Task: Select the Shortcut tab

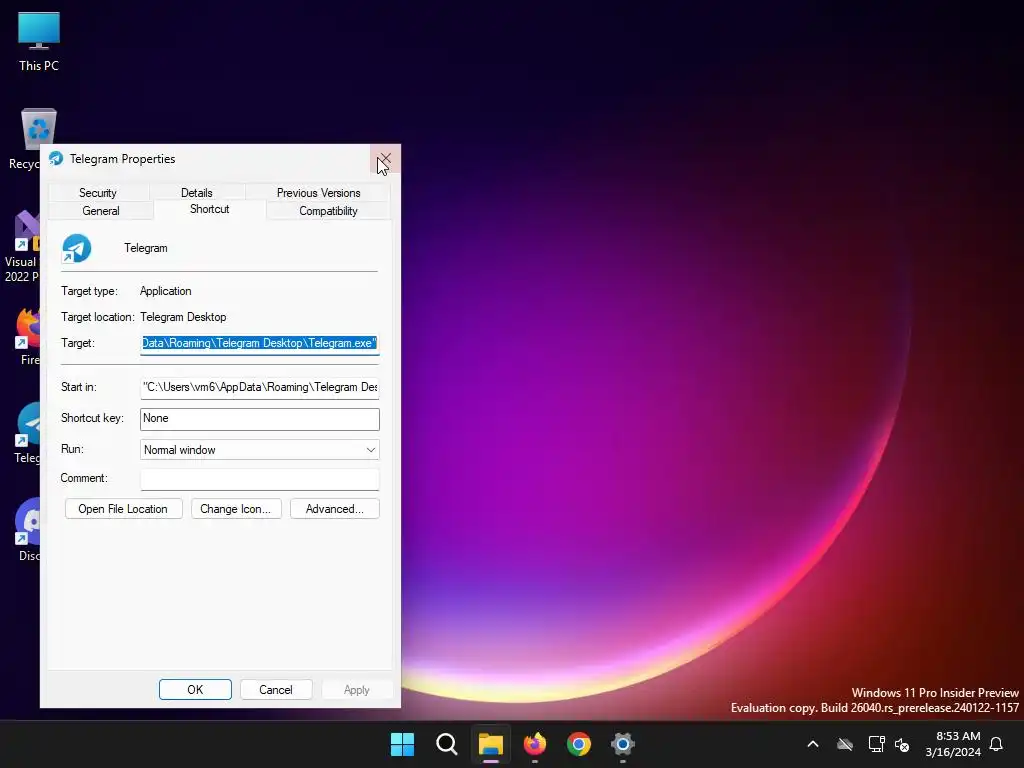Action: tap(210, 209)
